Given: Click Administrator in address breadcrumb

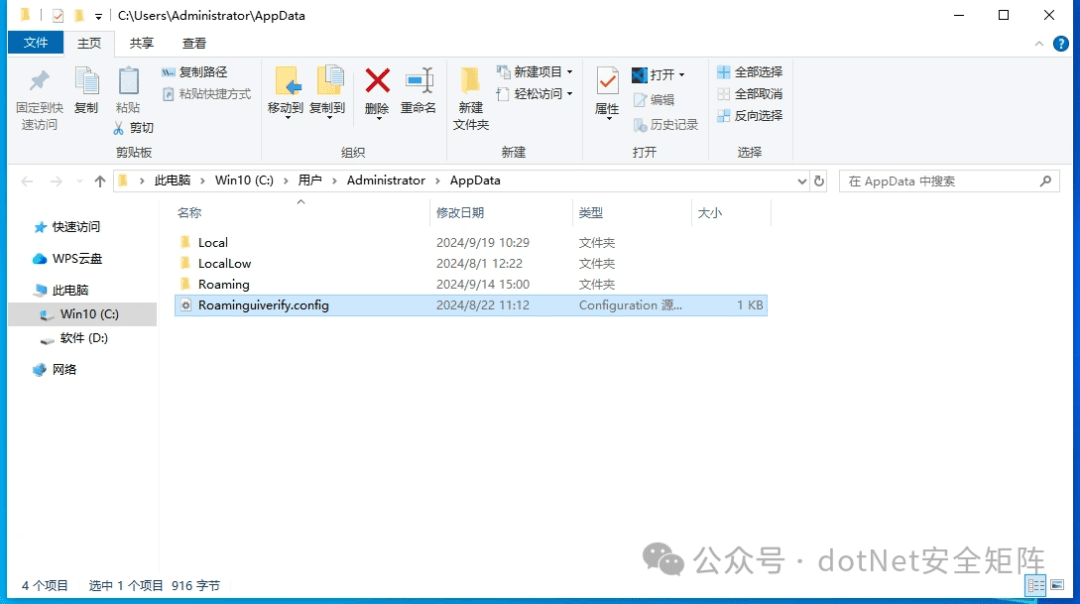Looking at the screenshot, I should [x=386, y=180].
